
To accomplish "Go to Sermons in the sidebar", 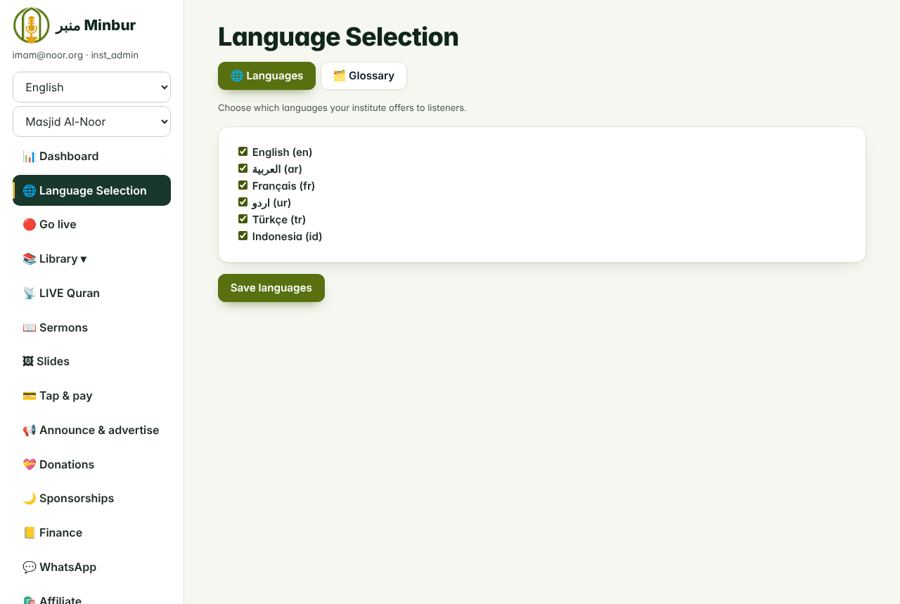I will tap(92, 328).
